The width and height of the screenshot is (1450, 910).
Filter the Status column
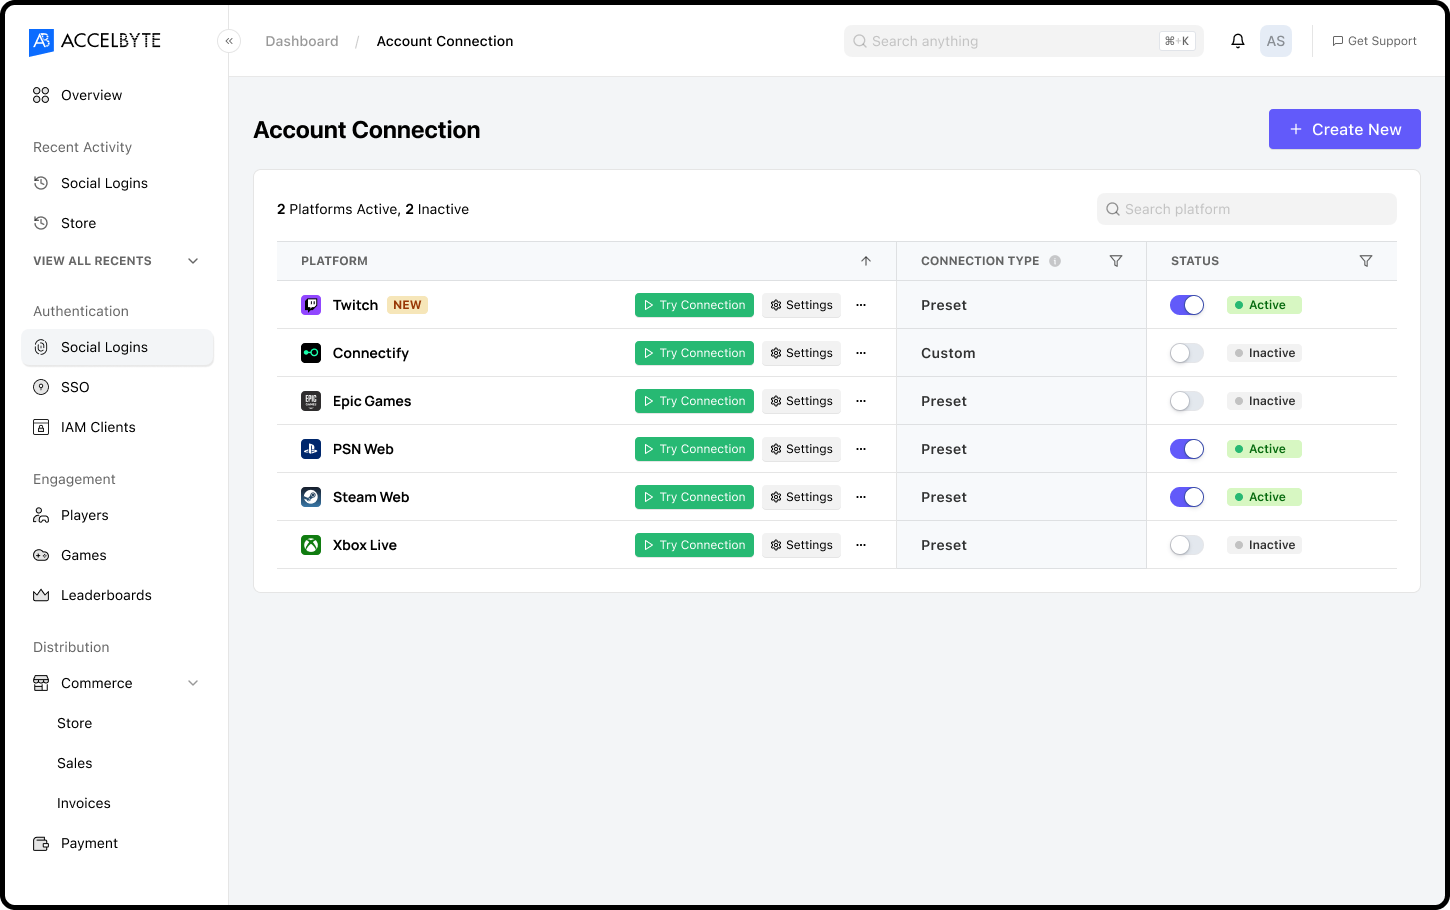[x=1365, y=261]
